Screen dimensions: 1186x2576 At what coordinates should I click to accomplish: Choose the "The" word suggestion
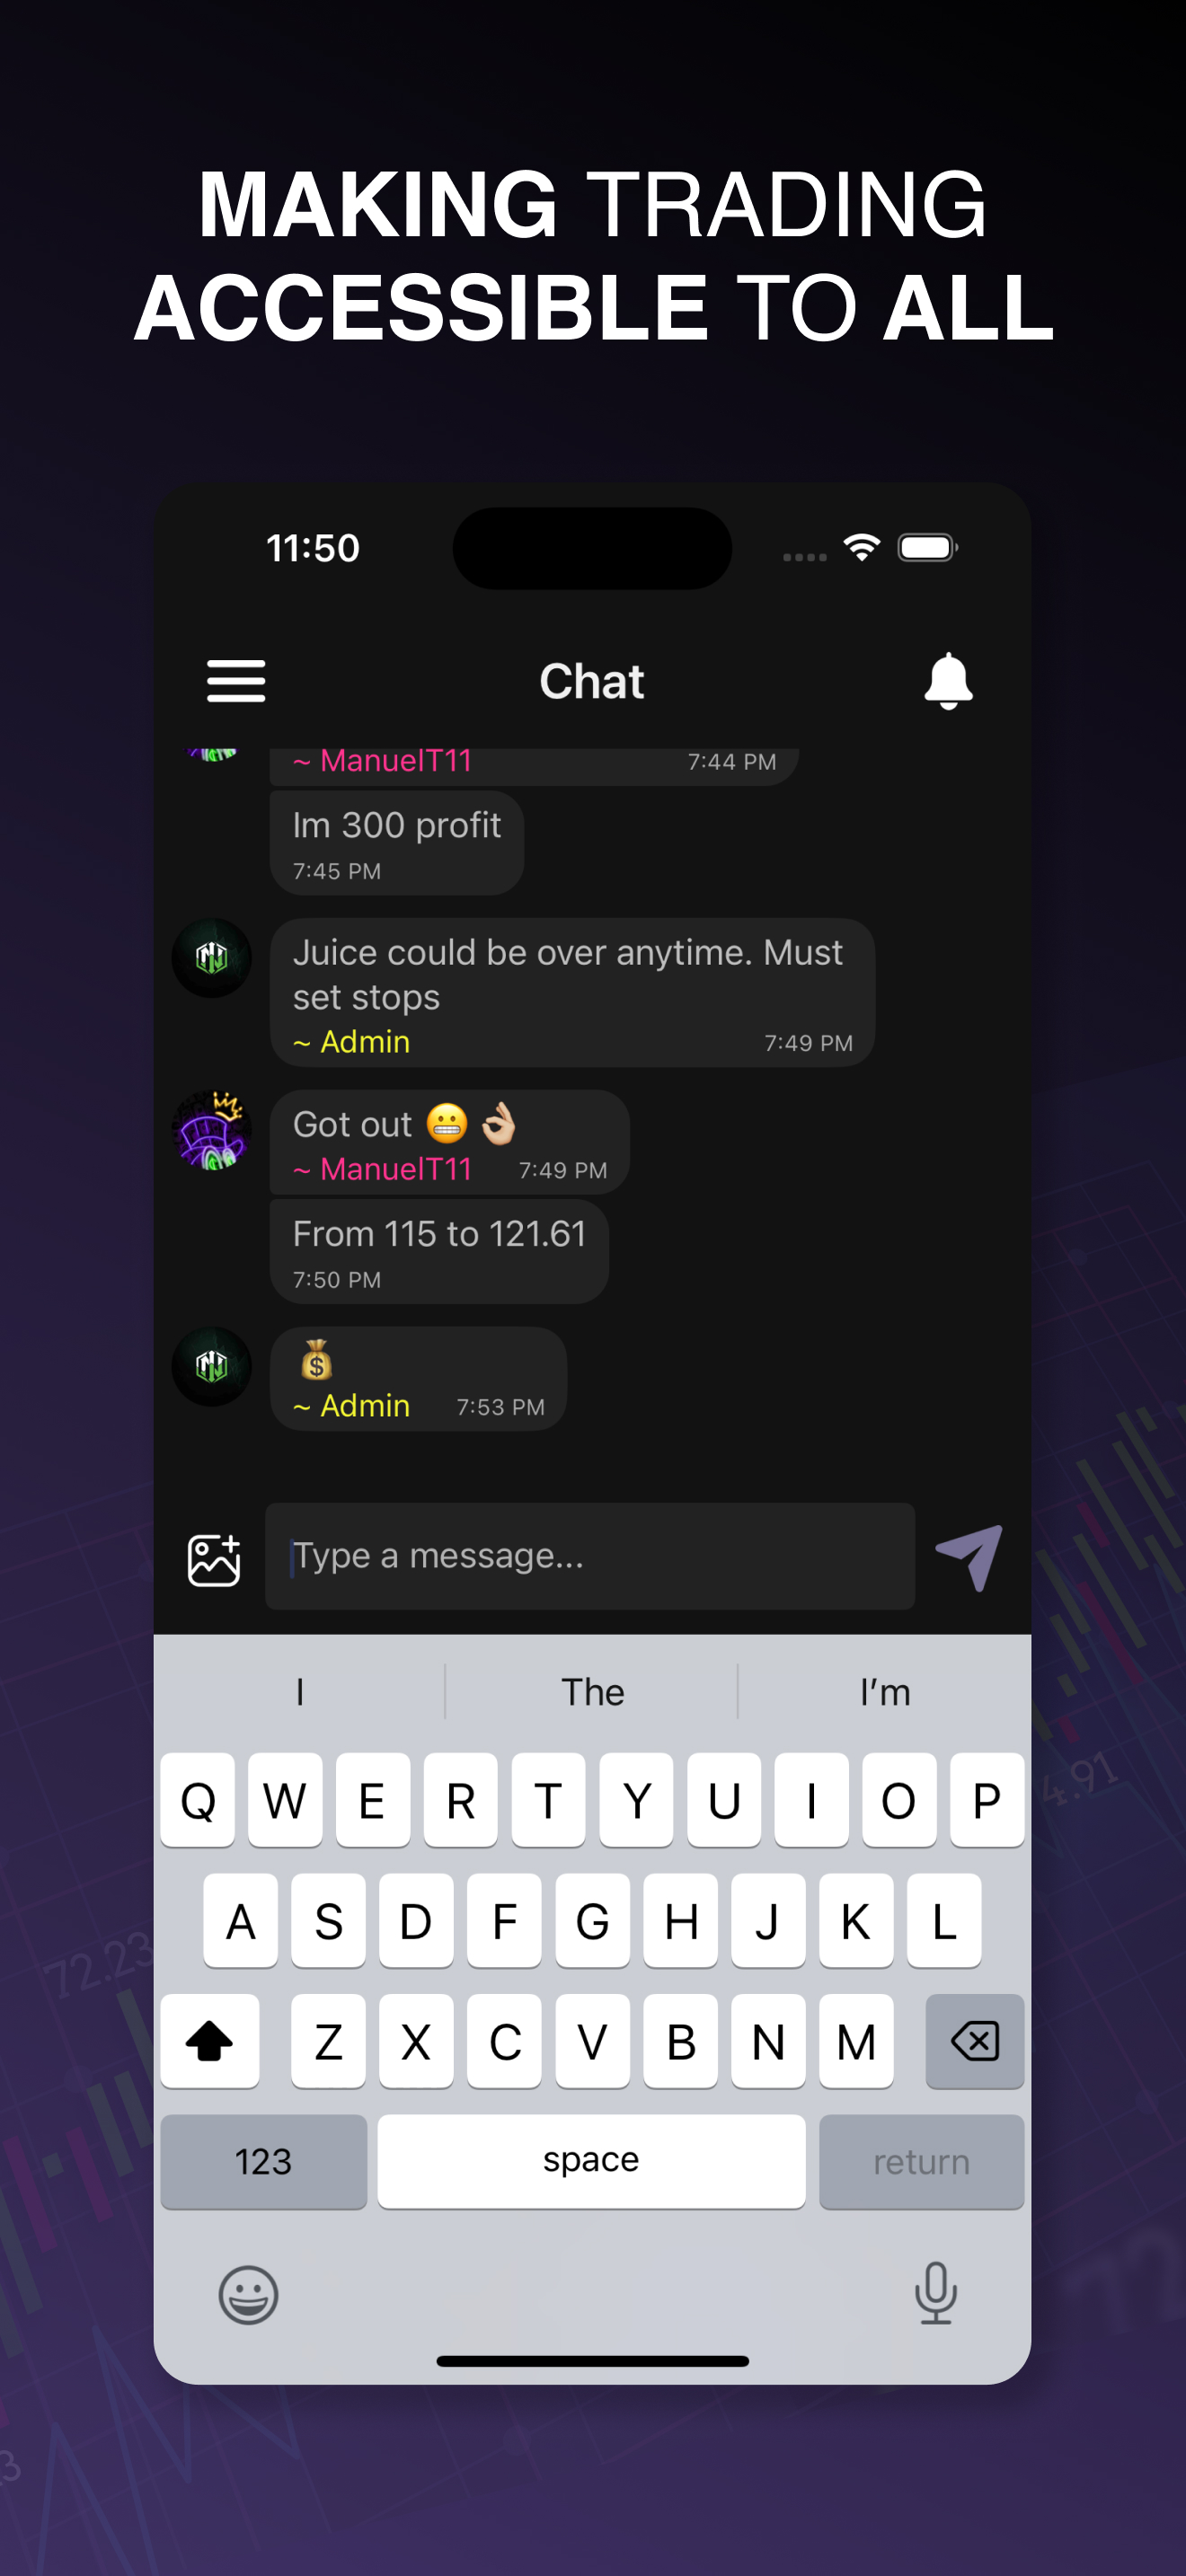592,1692
